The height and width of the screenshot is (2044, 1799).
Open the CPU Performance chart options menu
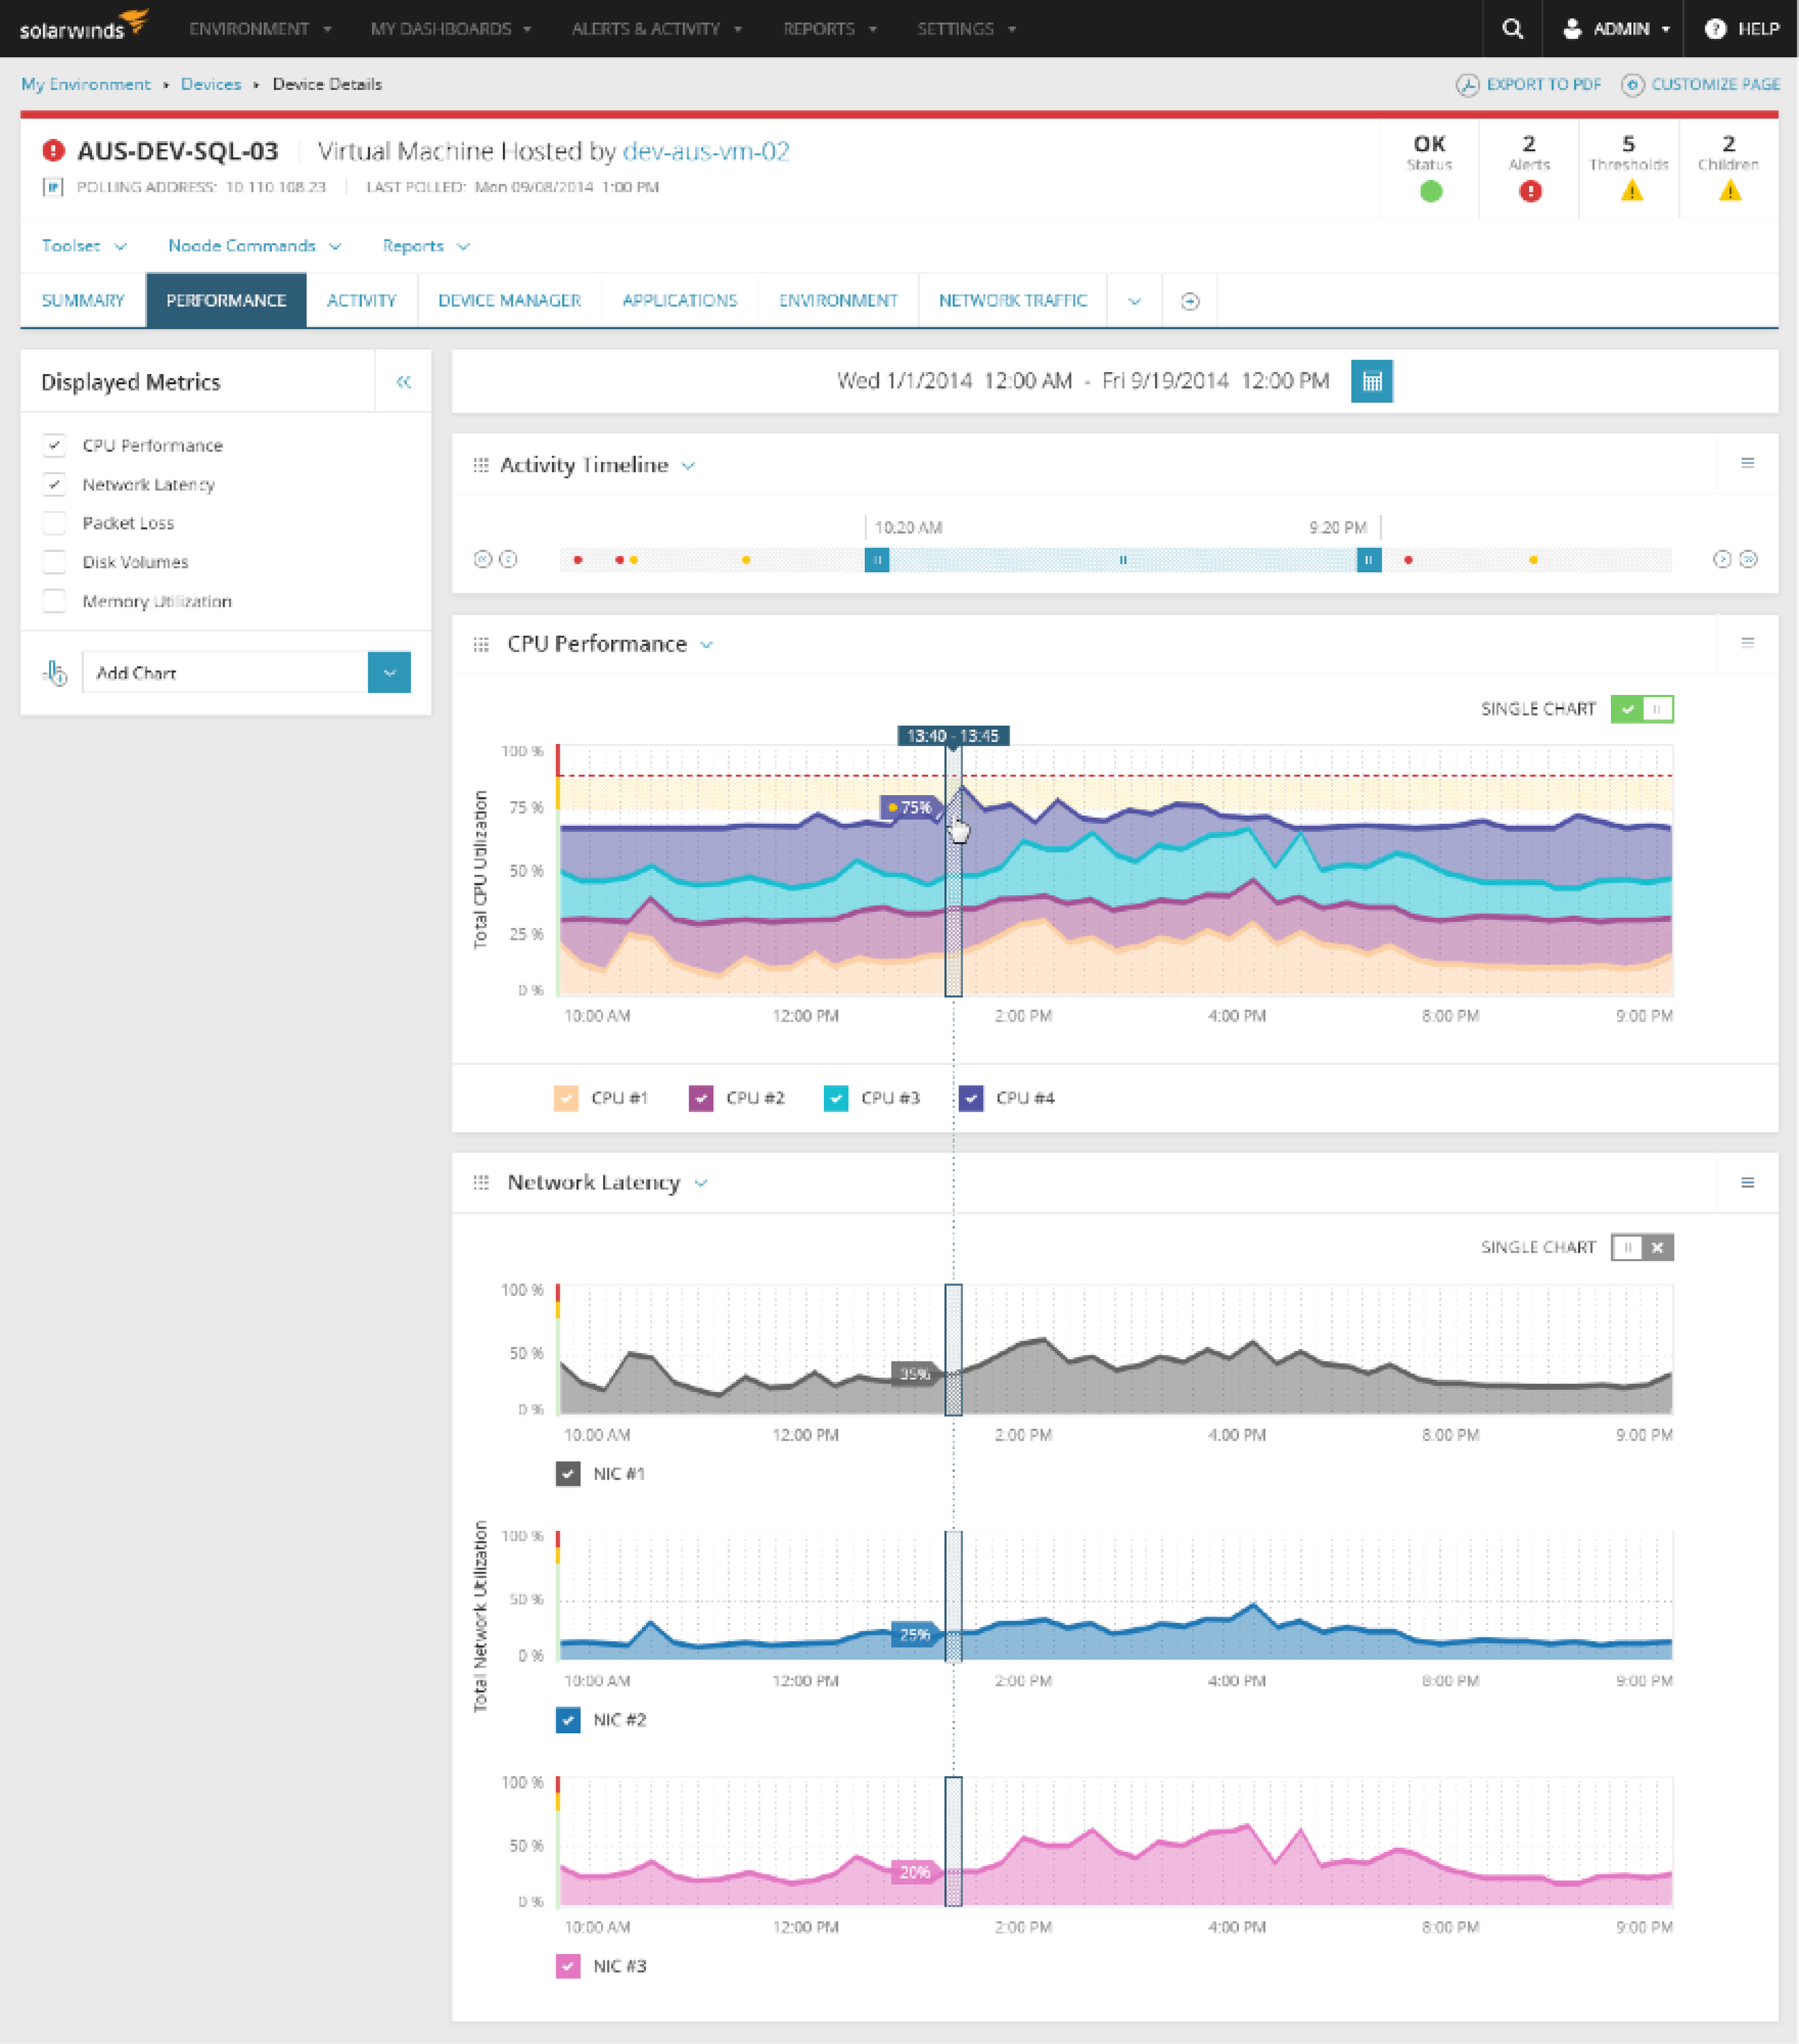pos(1748,643)
